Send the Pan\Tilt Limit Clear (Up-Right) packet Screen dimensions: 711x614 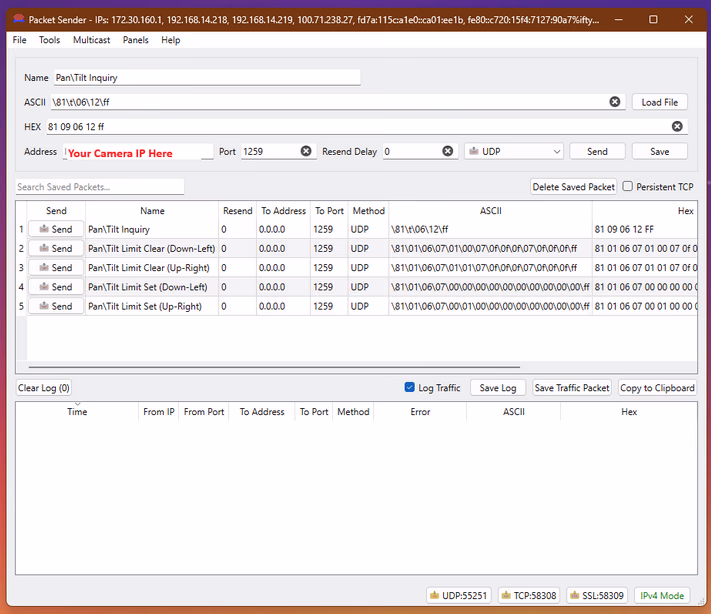tap(56, 268)
